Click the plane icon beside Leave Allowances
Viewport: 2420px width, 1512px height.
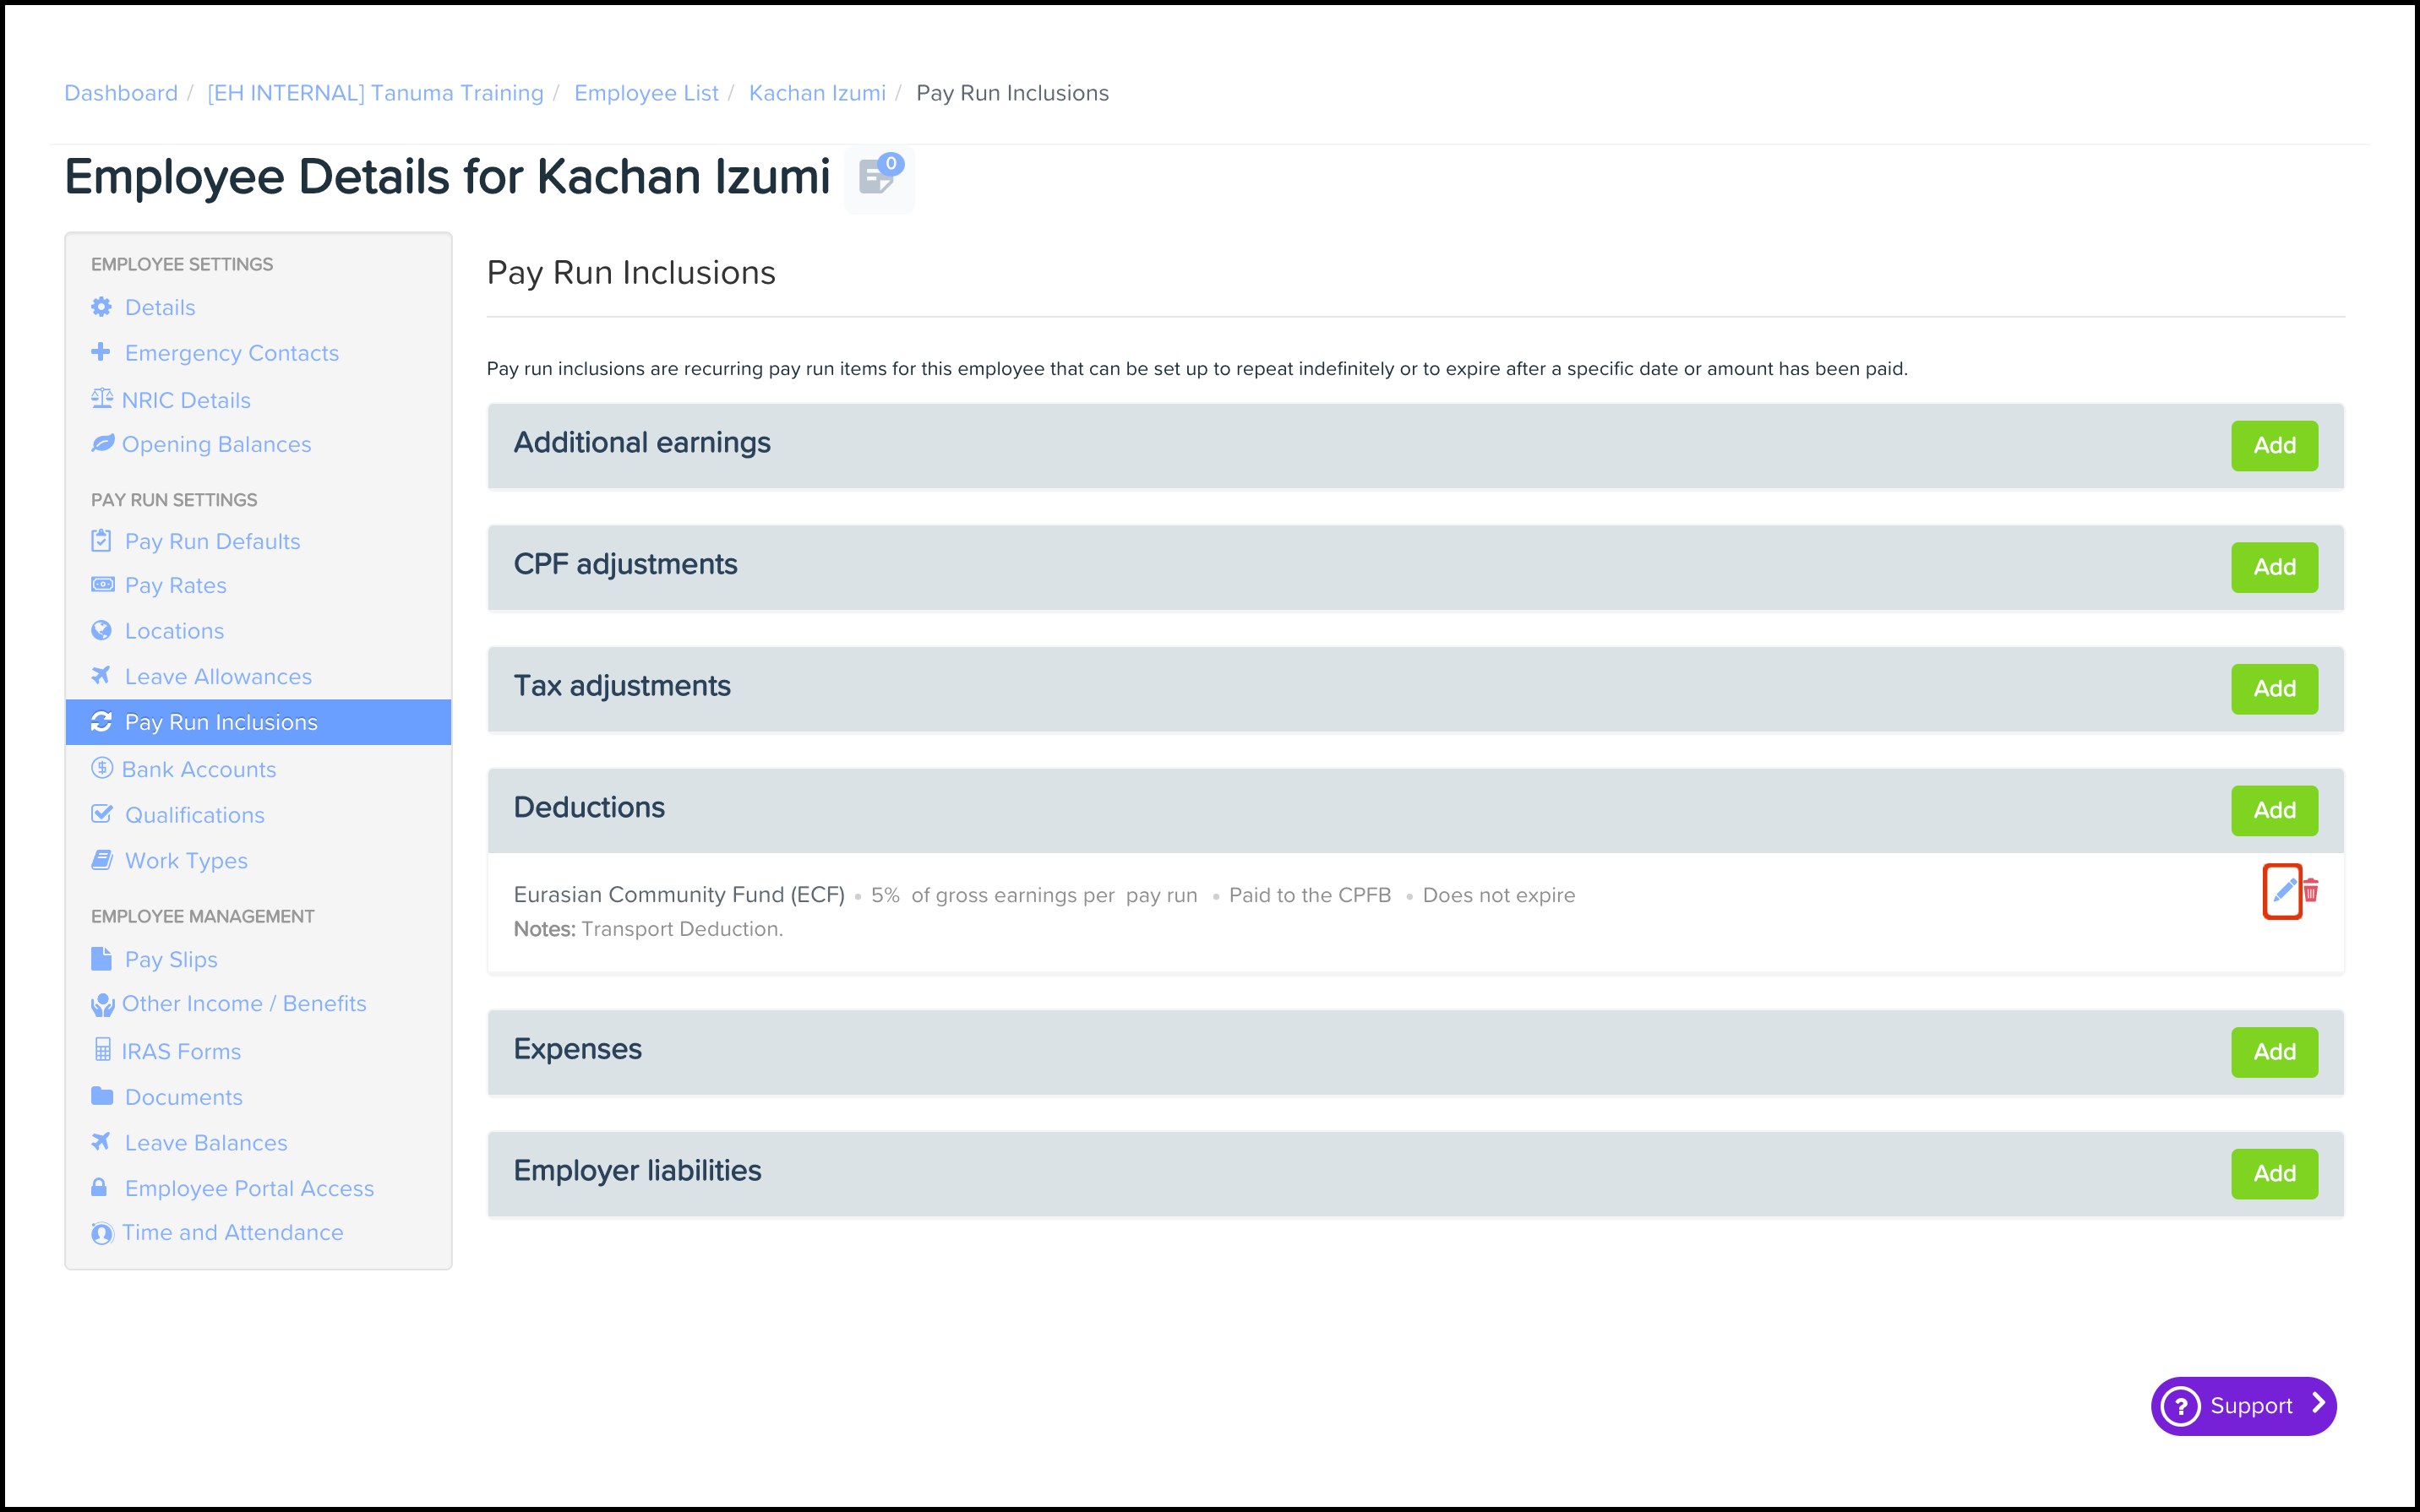pyautogui.click(x=101, y=676)
